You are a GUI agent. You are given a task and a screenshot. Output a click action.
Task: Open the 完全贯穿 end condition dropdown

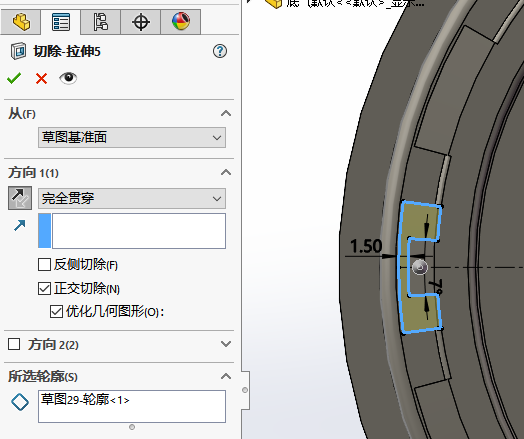[132, 198]
